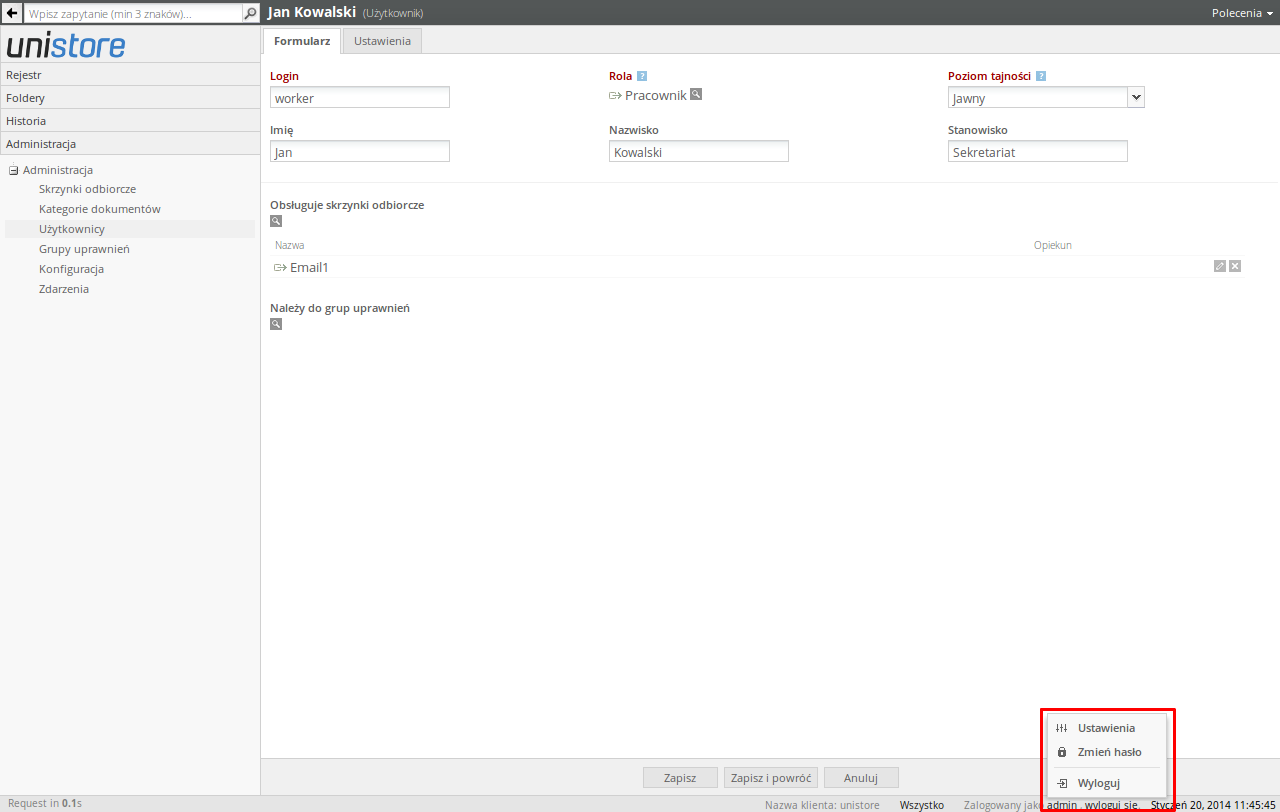Edit the Email1 row
The image size is (1280, 812).
[x=1220, y=266]
